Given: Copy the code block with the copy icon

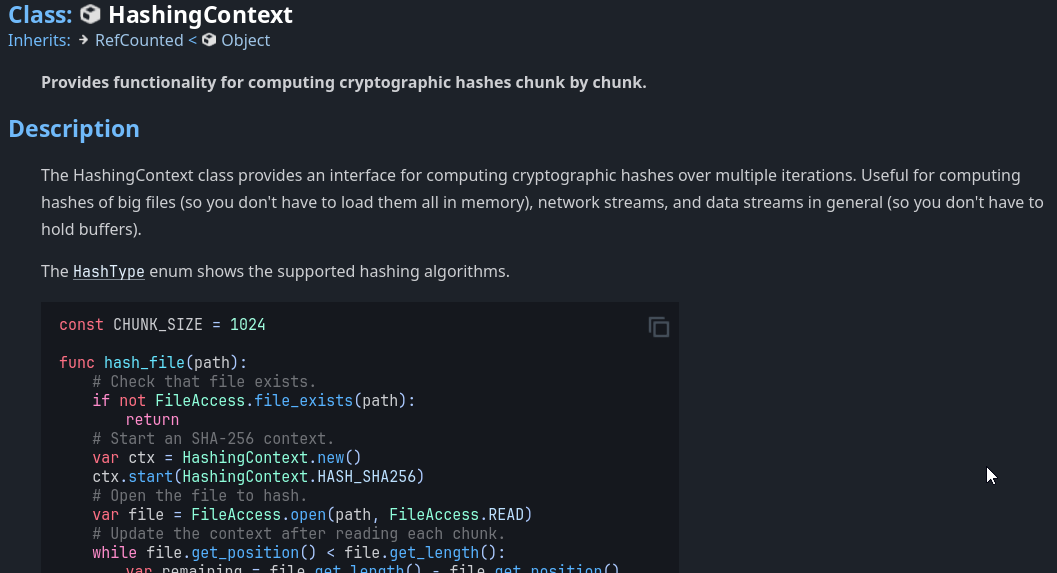Looking at the screenshot, I should [658, 327].
